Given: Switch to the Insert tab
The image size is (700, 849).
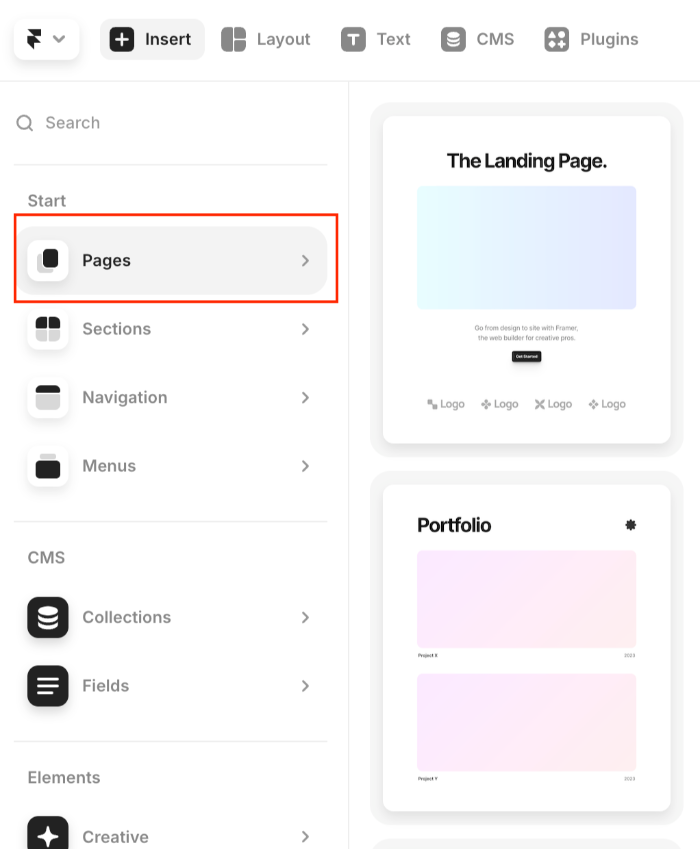Looking at the screenshot, I should coord(152,39).
